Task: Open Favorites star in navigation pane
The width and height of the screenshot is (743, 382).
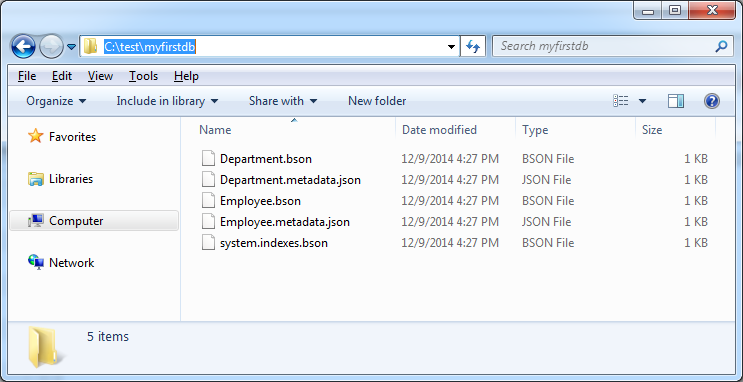Action: click(36, 136)
